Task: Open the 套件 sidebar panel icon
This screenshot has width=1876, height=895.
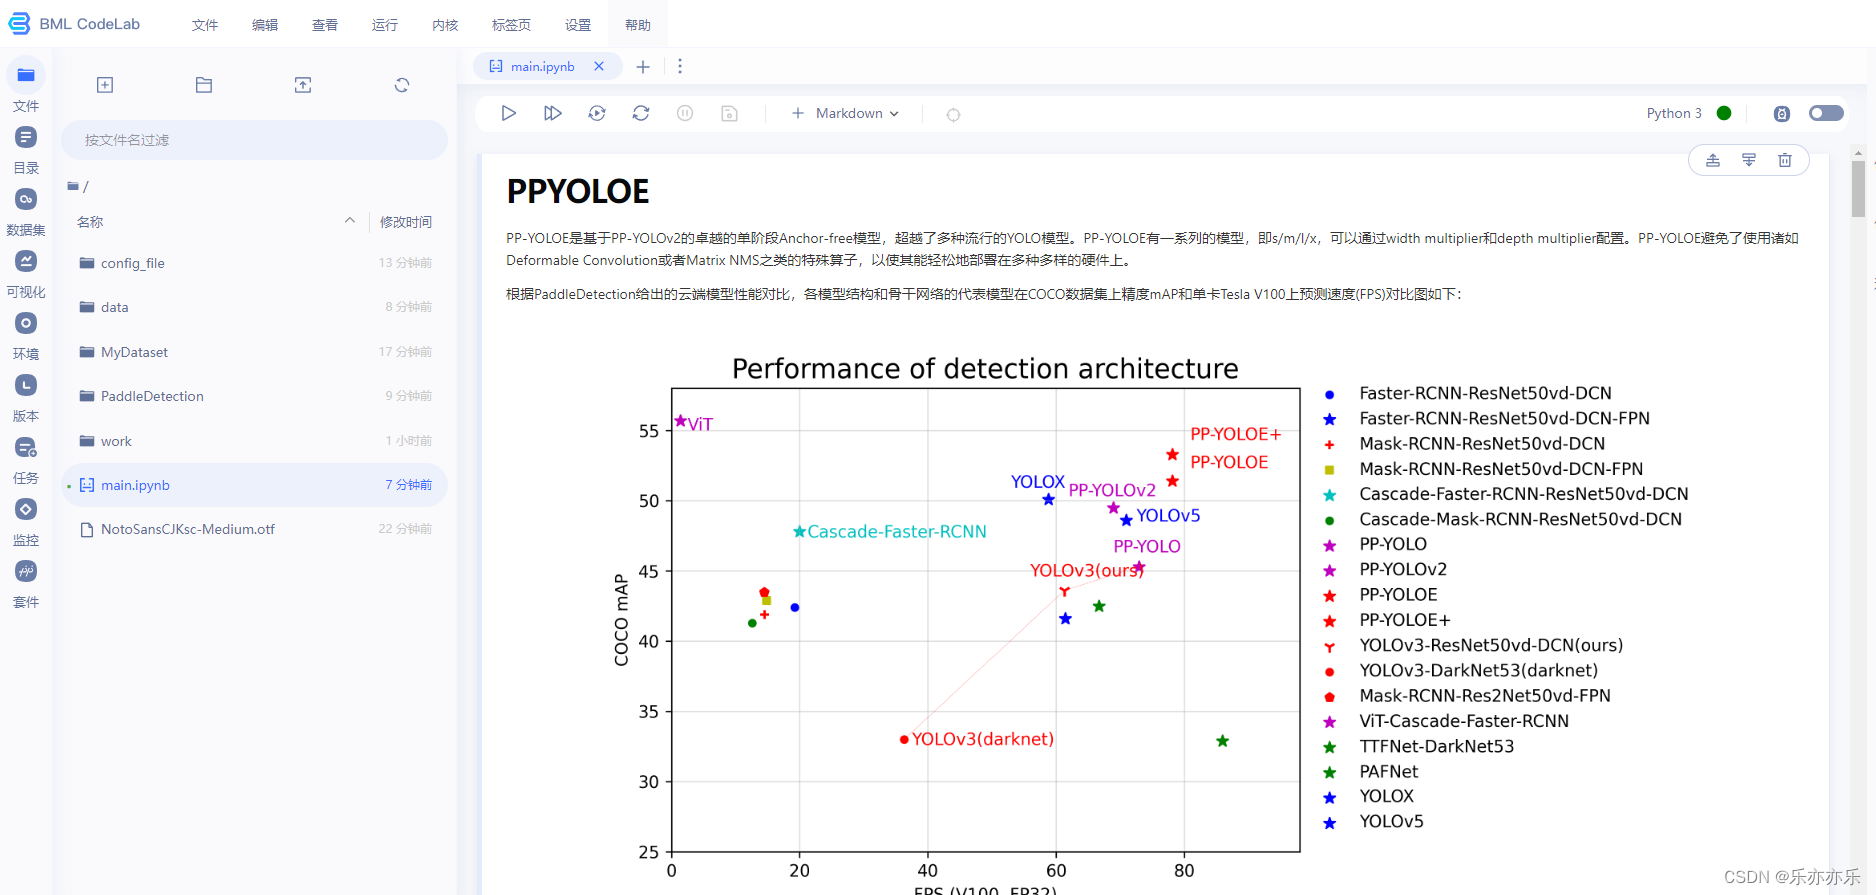Action: pos(26,571)
